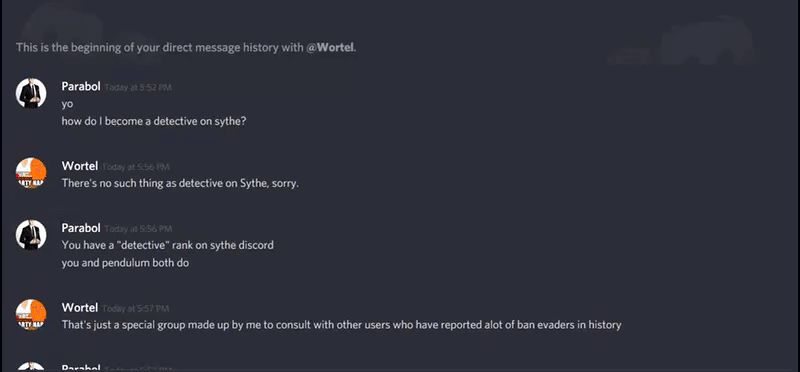800x372 pixels.
Task: Click the 'Today at 5:57 PM' timestamp
Action: (136, 309)
